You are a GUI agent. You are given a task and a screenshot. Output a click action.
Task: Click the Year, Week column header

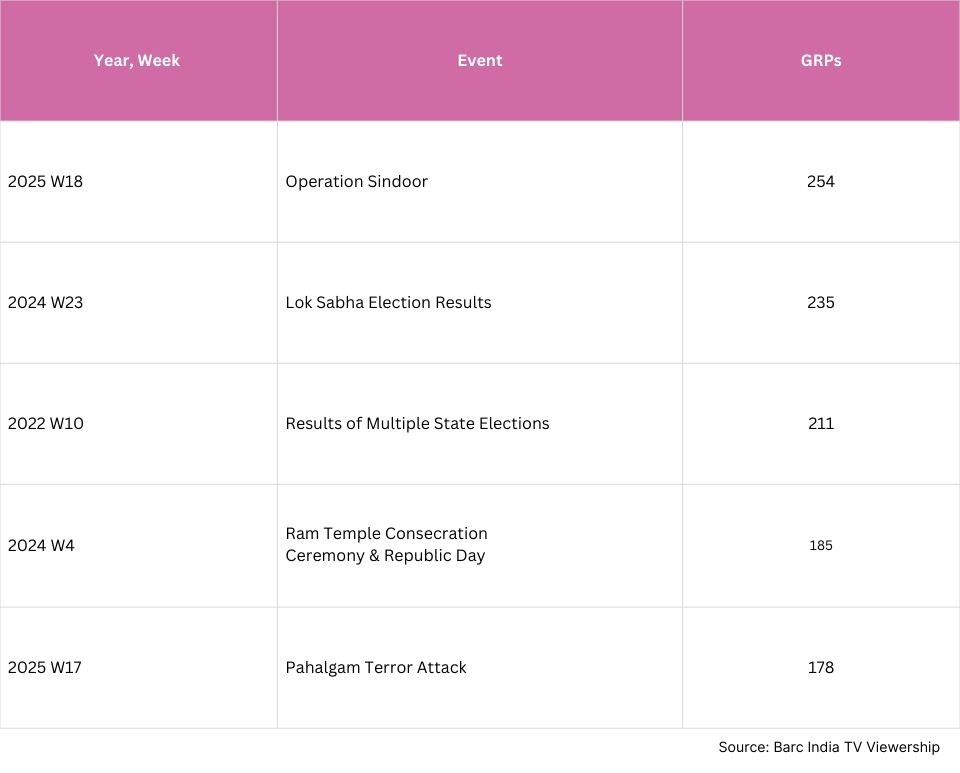137,61
